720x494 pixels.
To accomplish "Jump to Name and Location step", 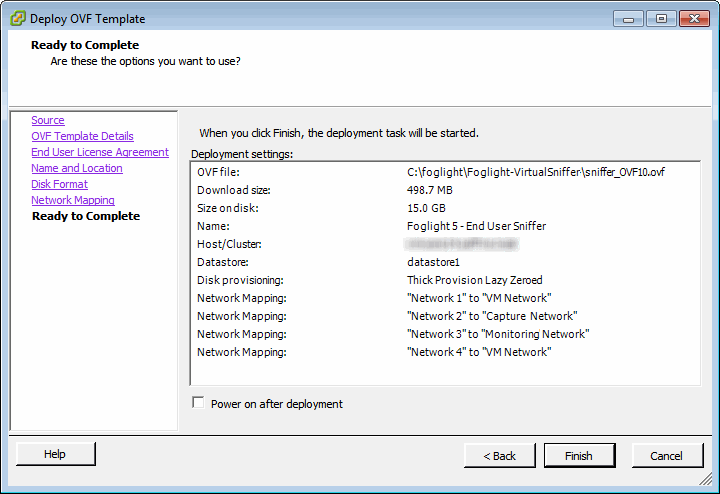I will pos(77,168).
